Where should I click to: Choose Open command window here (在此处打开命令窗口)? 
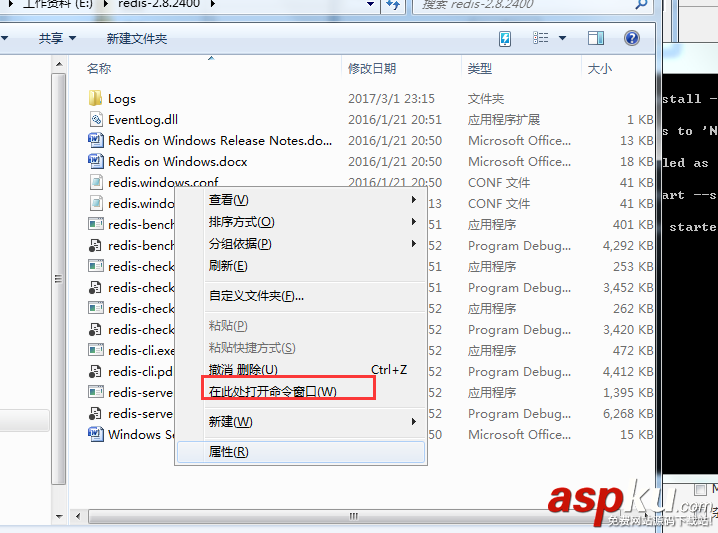click(301, 392)
